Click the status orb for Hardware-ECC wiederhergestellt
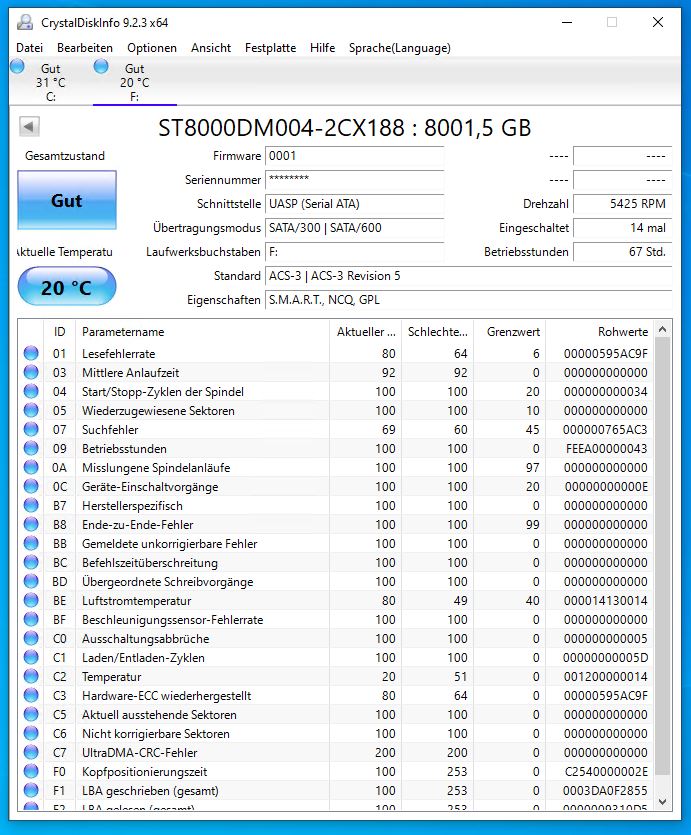 31,695
